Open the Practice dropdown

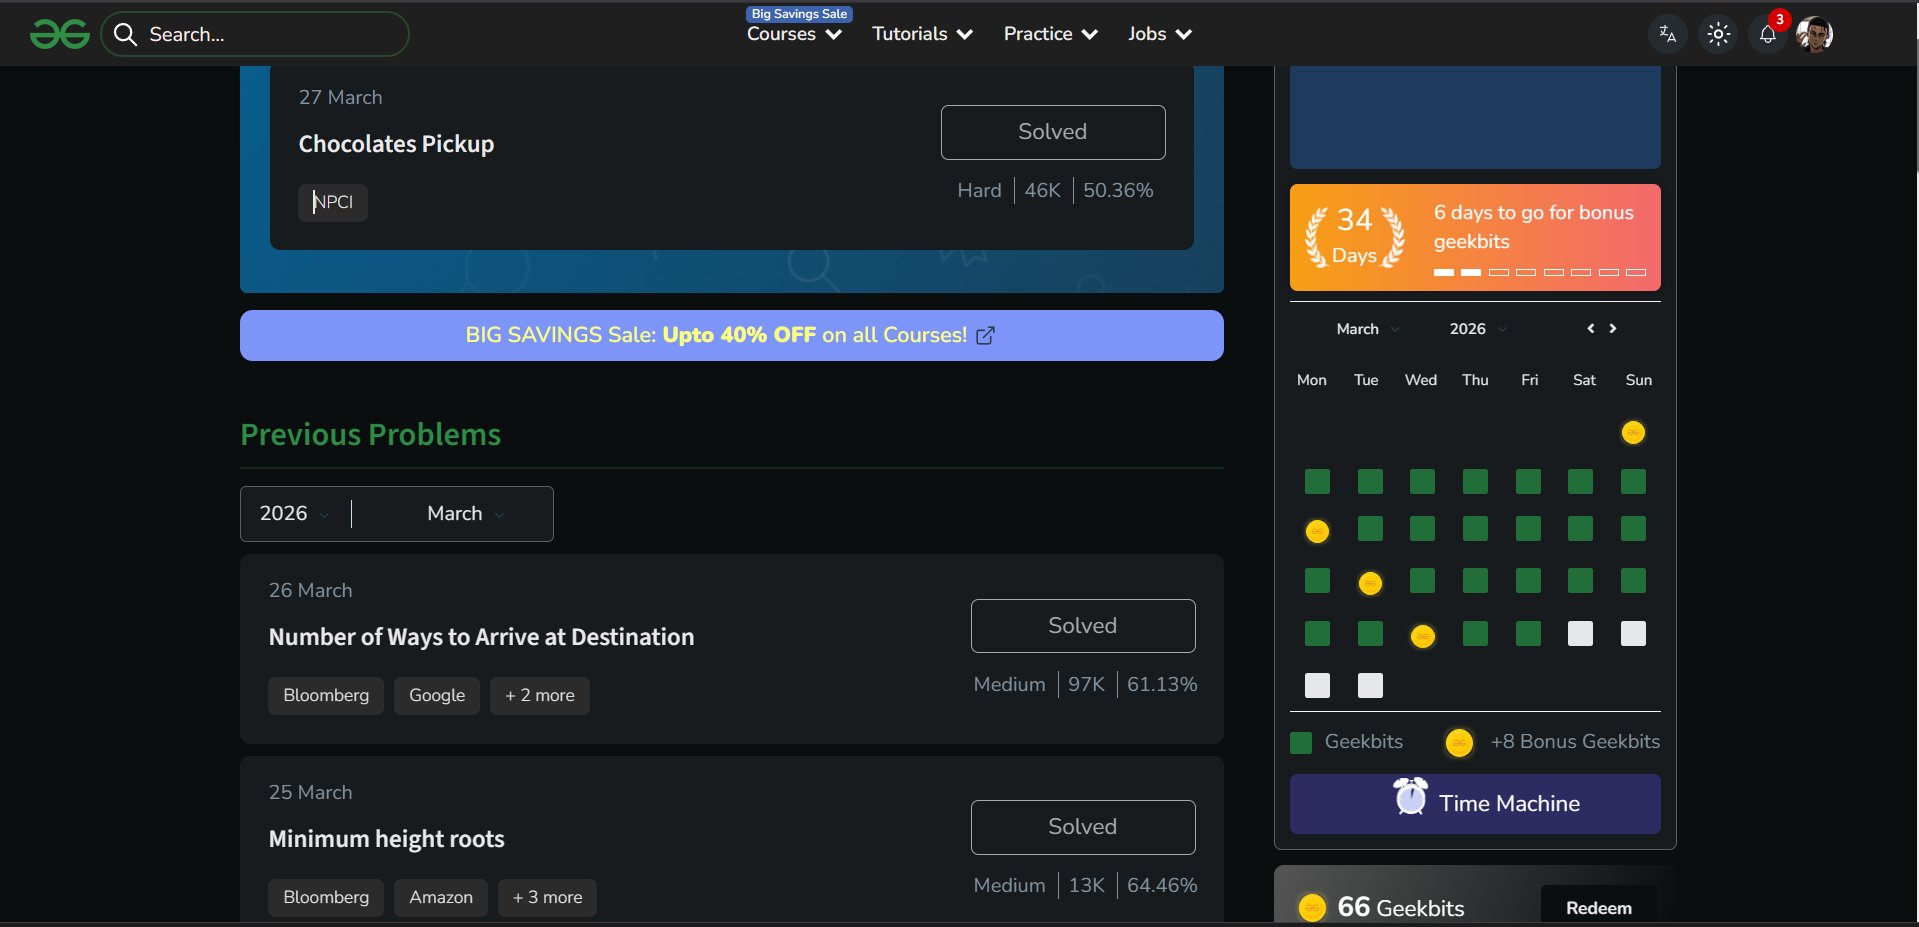click(1050, 34)
